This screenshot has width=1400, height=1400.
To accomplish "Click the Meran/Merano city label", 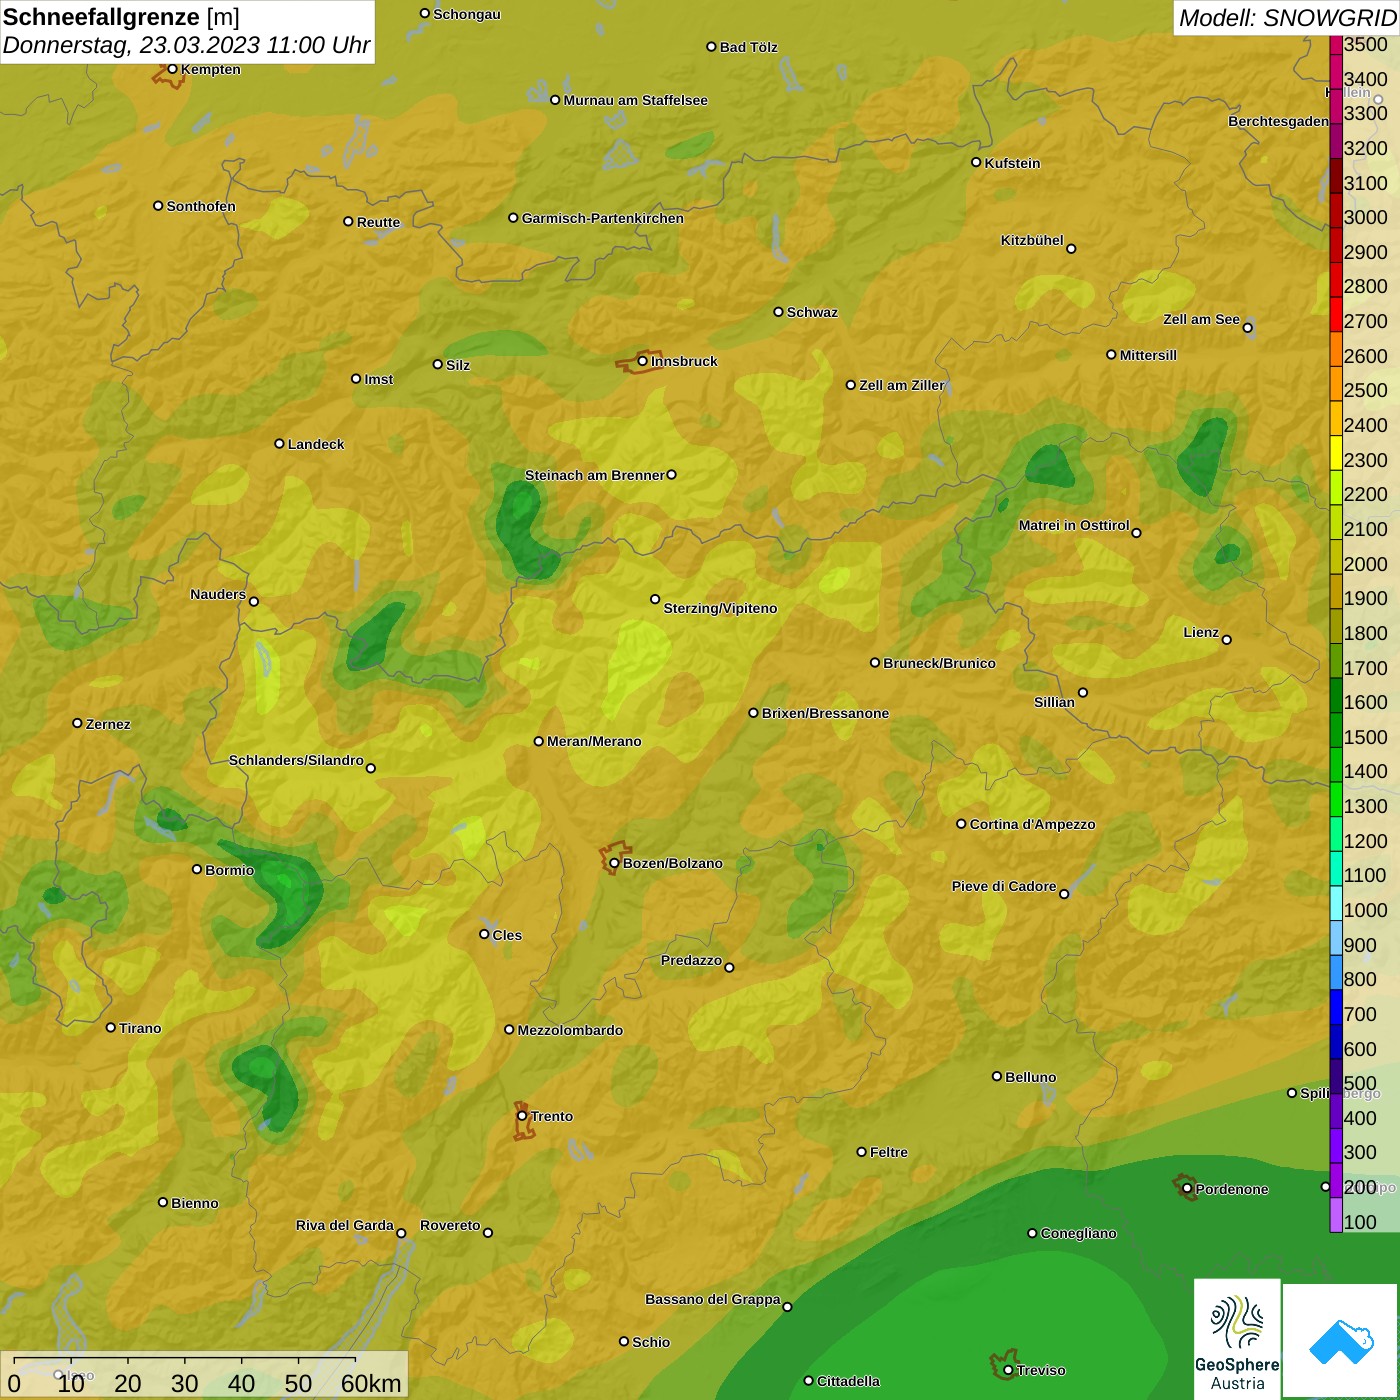I will tap(594, 741).
